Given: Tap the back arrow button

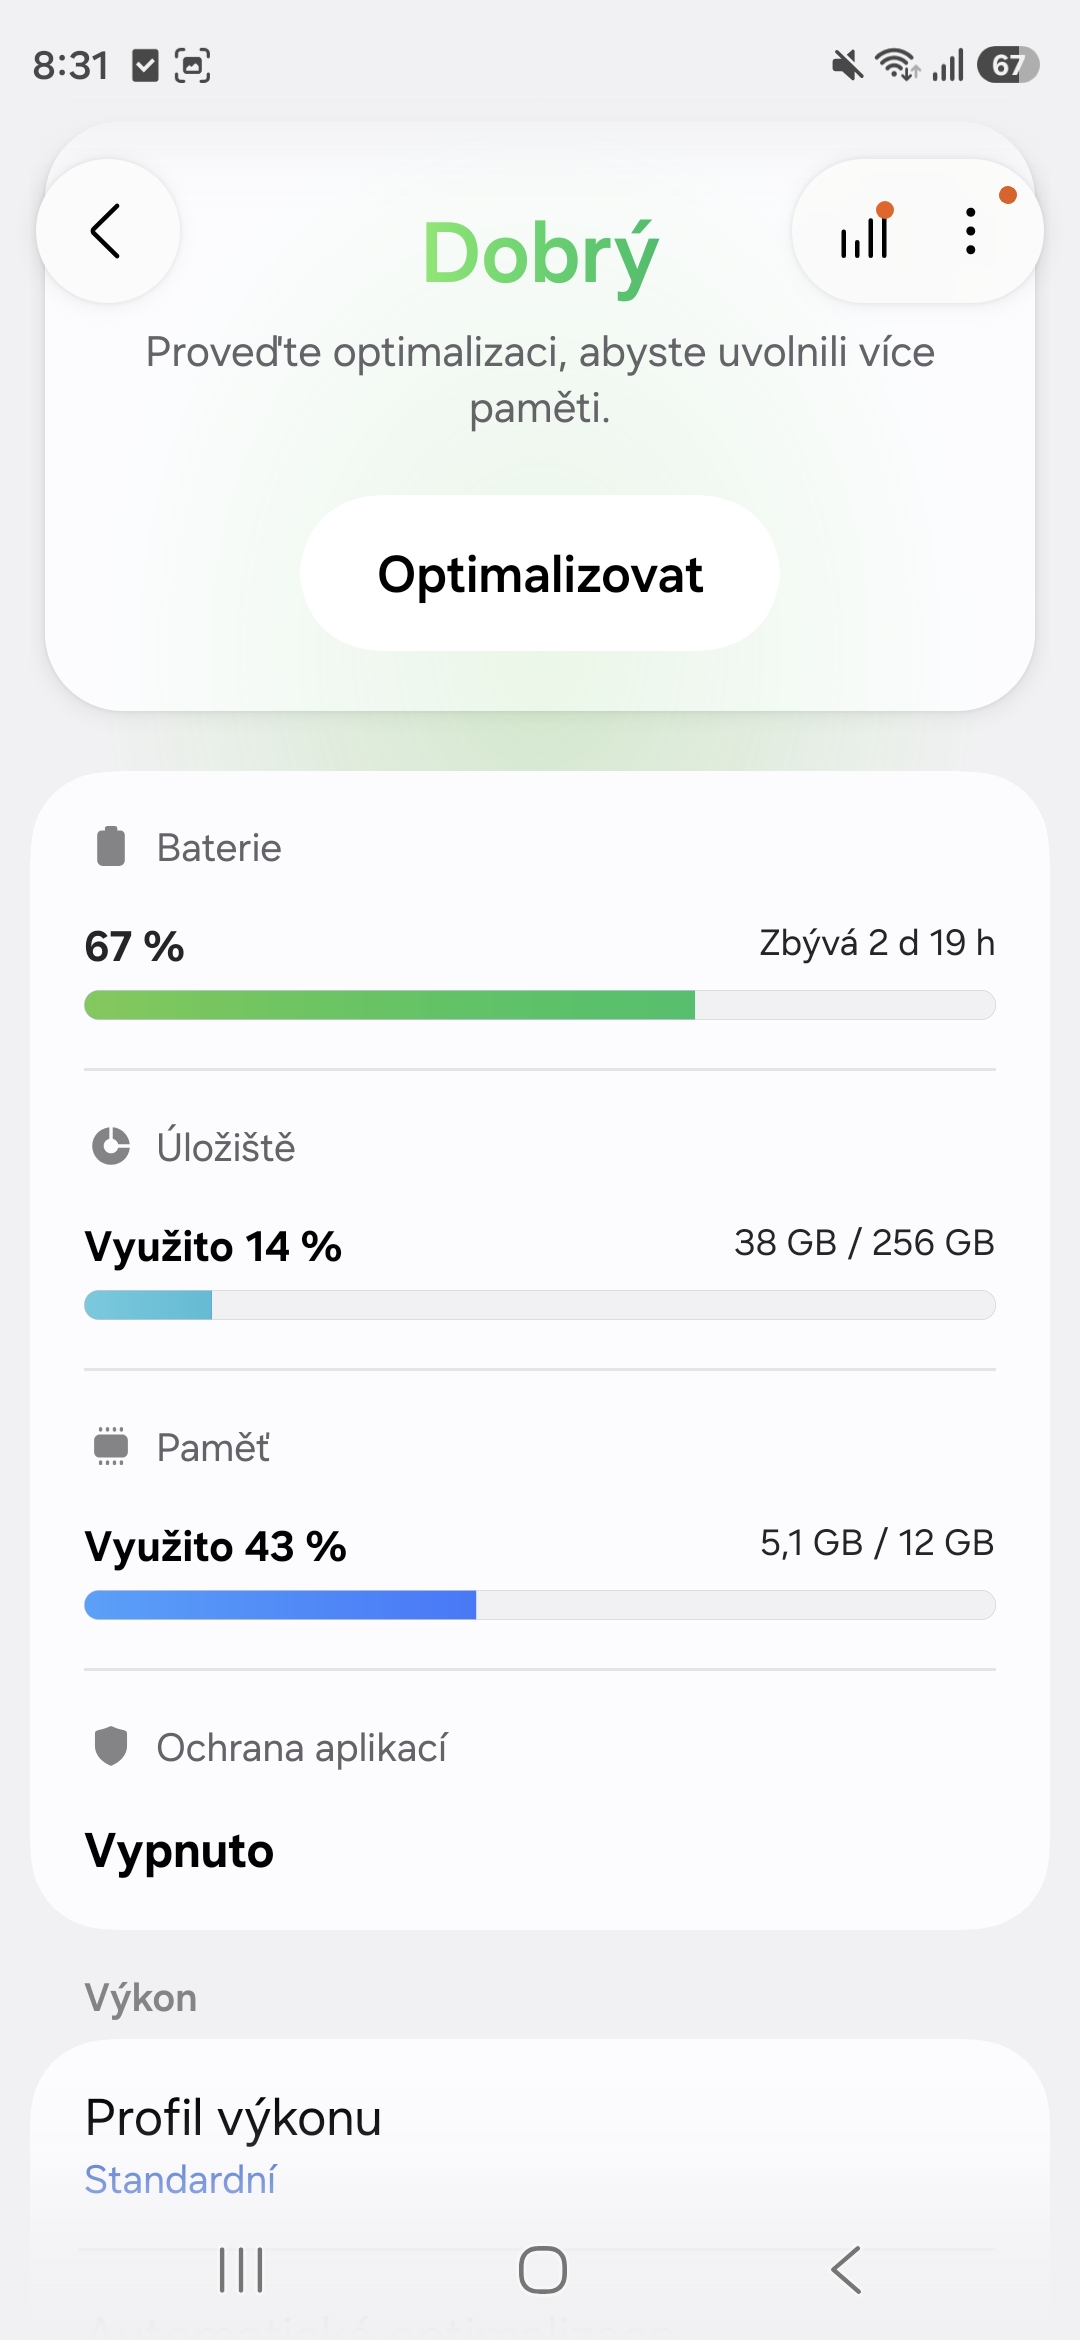Looking at the screenshot, I should [108, 231].
